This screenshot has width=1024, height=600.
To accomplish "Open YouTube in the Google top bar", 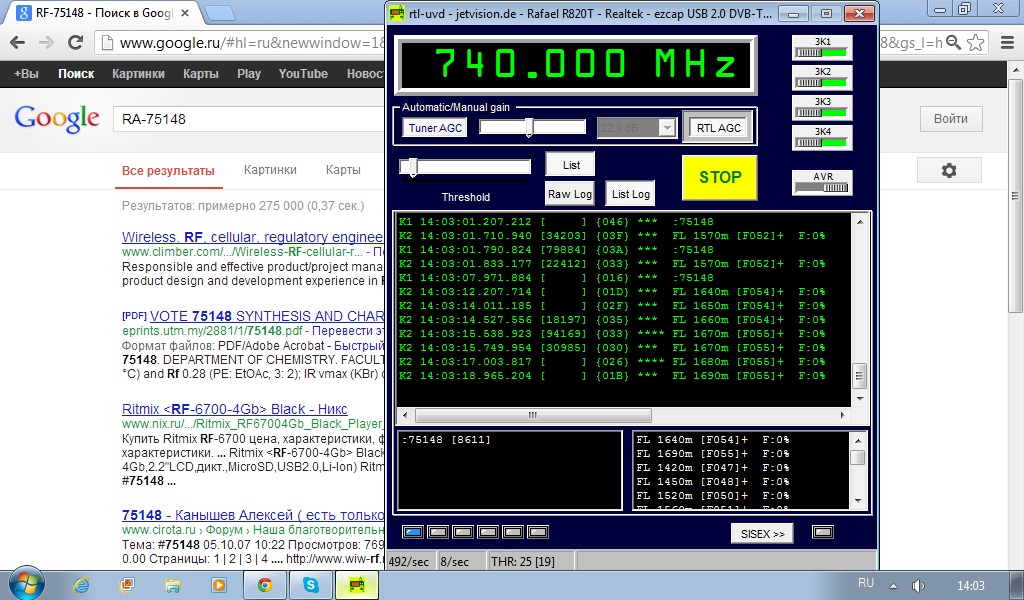I will [303, 74].
